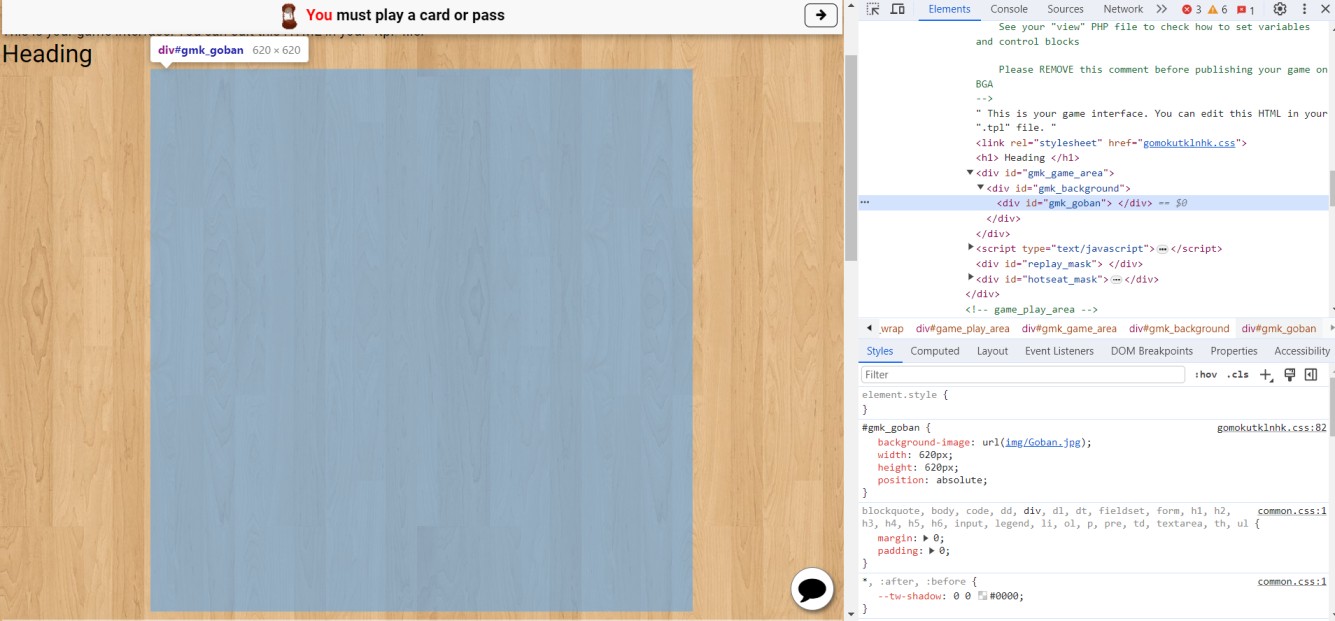Click the highlighted gmk_goban board area
The height and width of the screenshot is (621, 1335).
coord(421,340)
